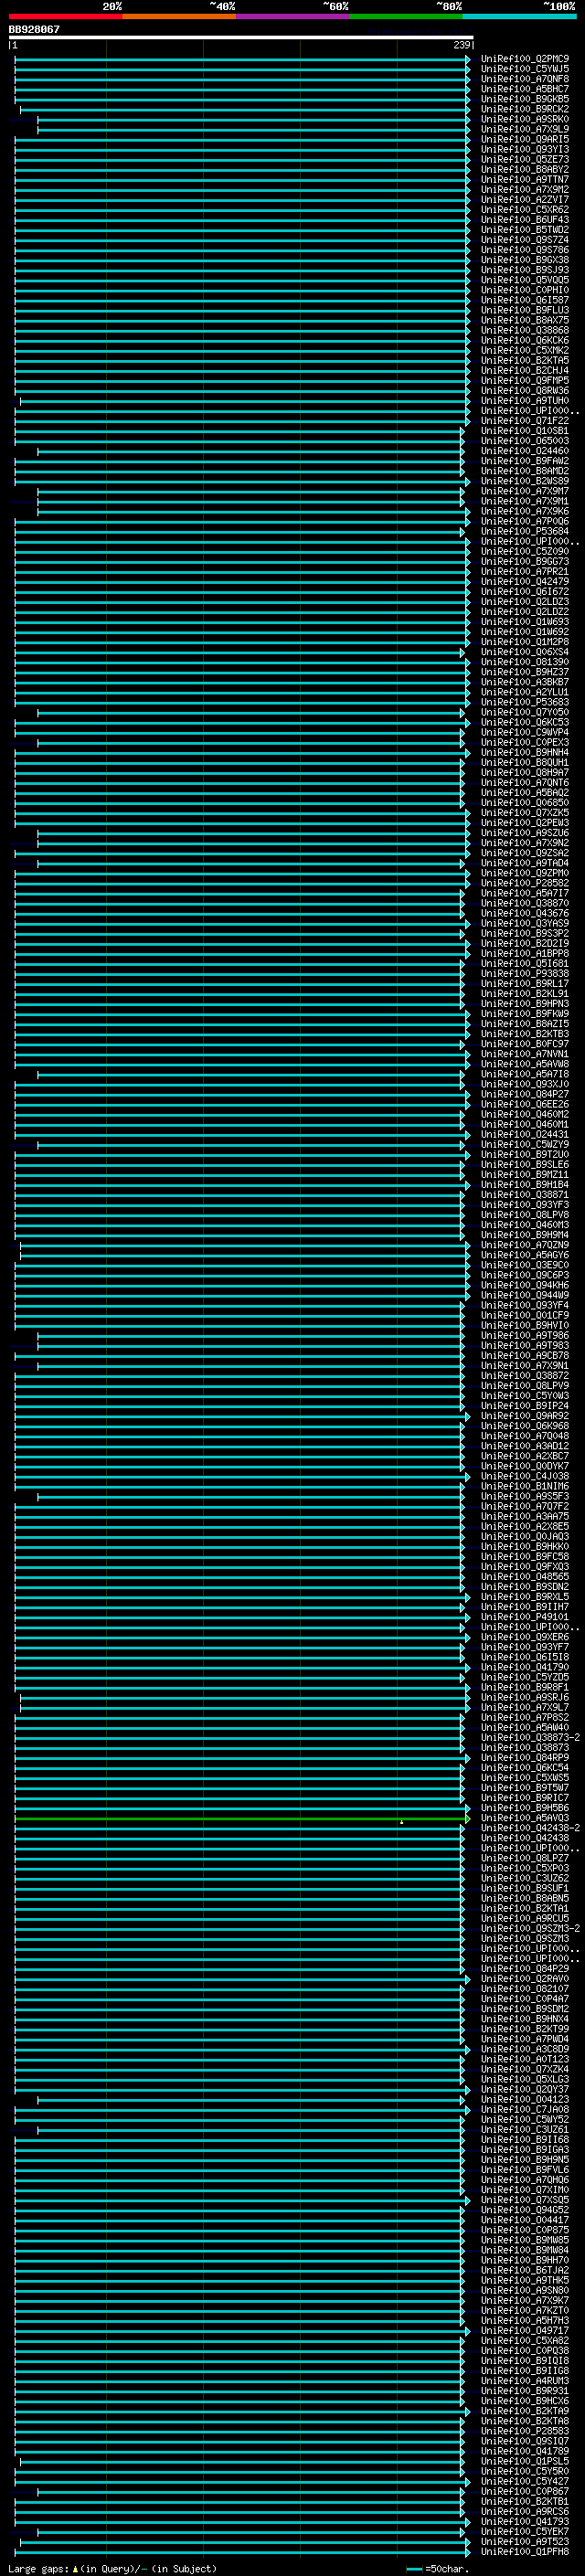
Task: Click label UniRef100_A2ZVI7
Action: tap(525, 200)
